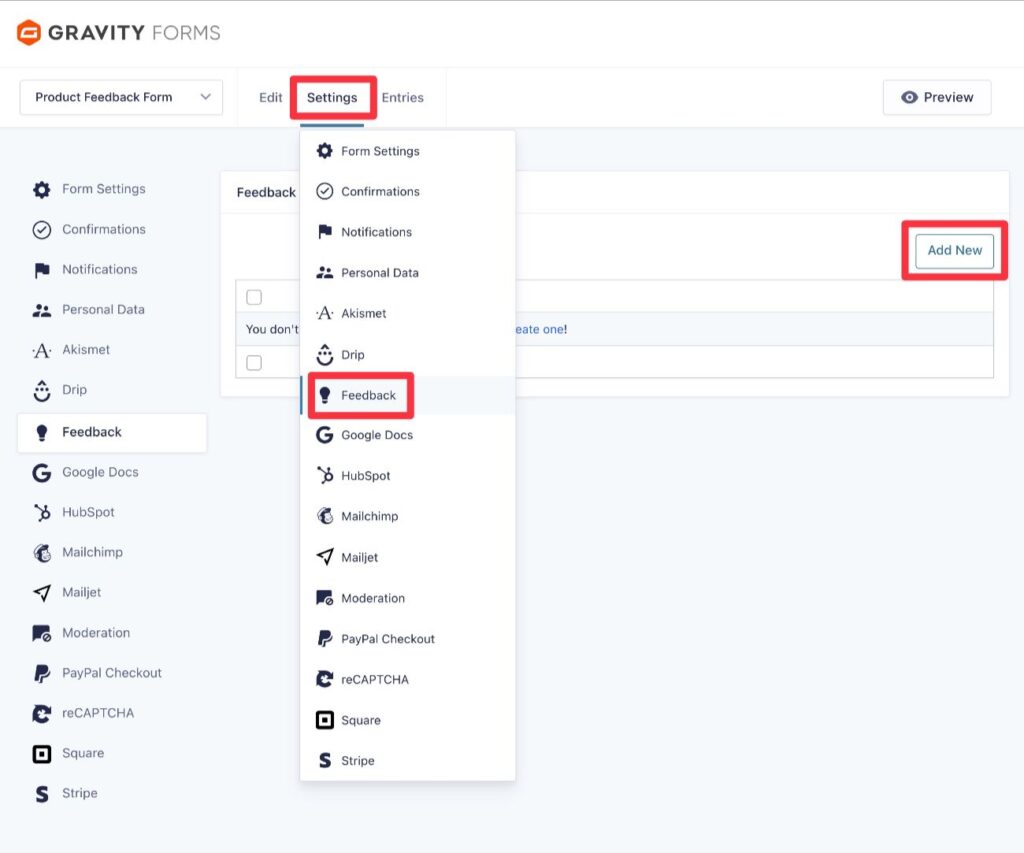Choose Personal Data in the dropdown menu
Image resolution: width=1024 pixels, height=853 pixels.
point(408,273)
